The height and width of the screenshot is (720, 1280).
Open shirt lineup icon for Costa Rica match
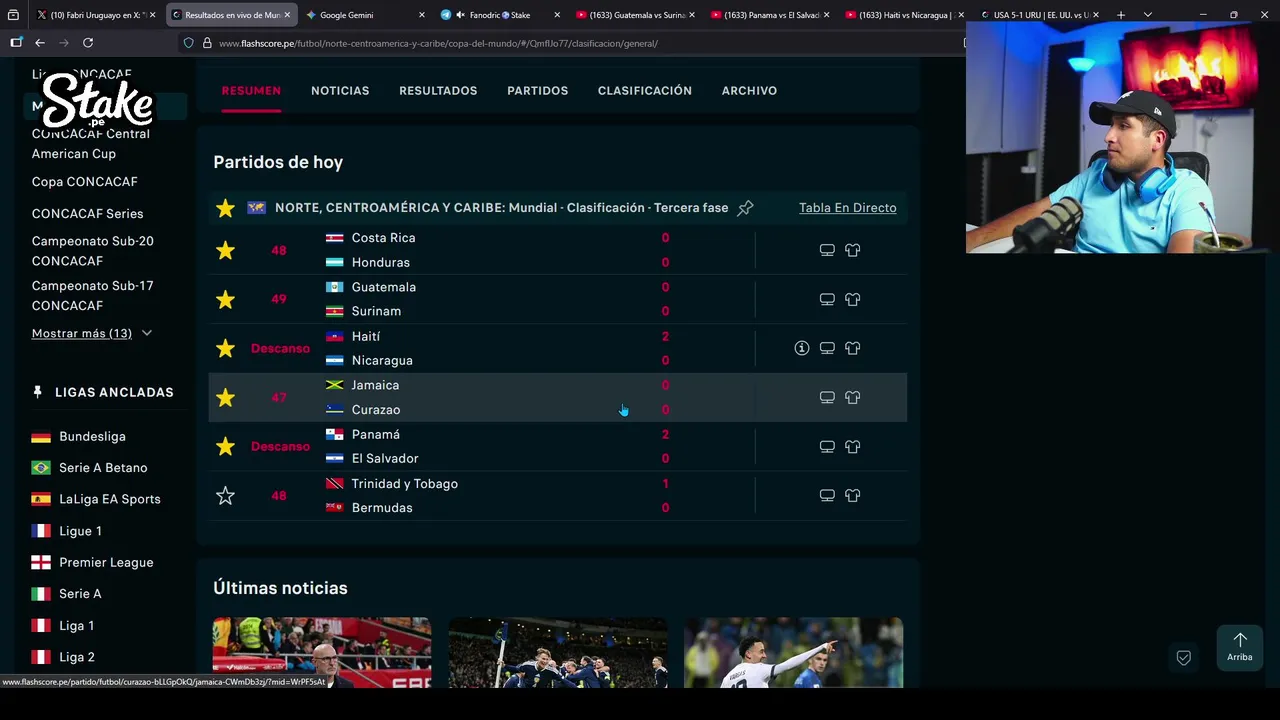[x=852, y=250]
